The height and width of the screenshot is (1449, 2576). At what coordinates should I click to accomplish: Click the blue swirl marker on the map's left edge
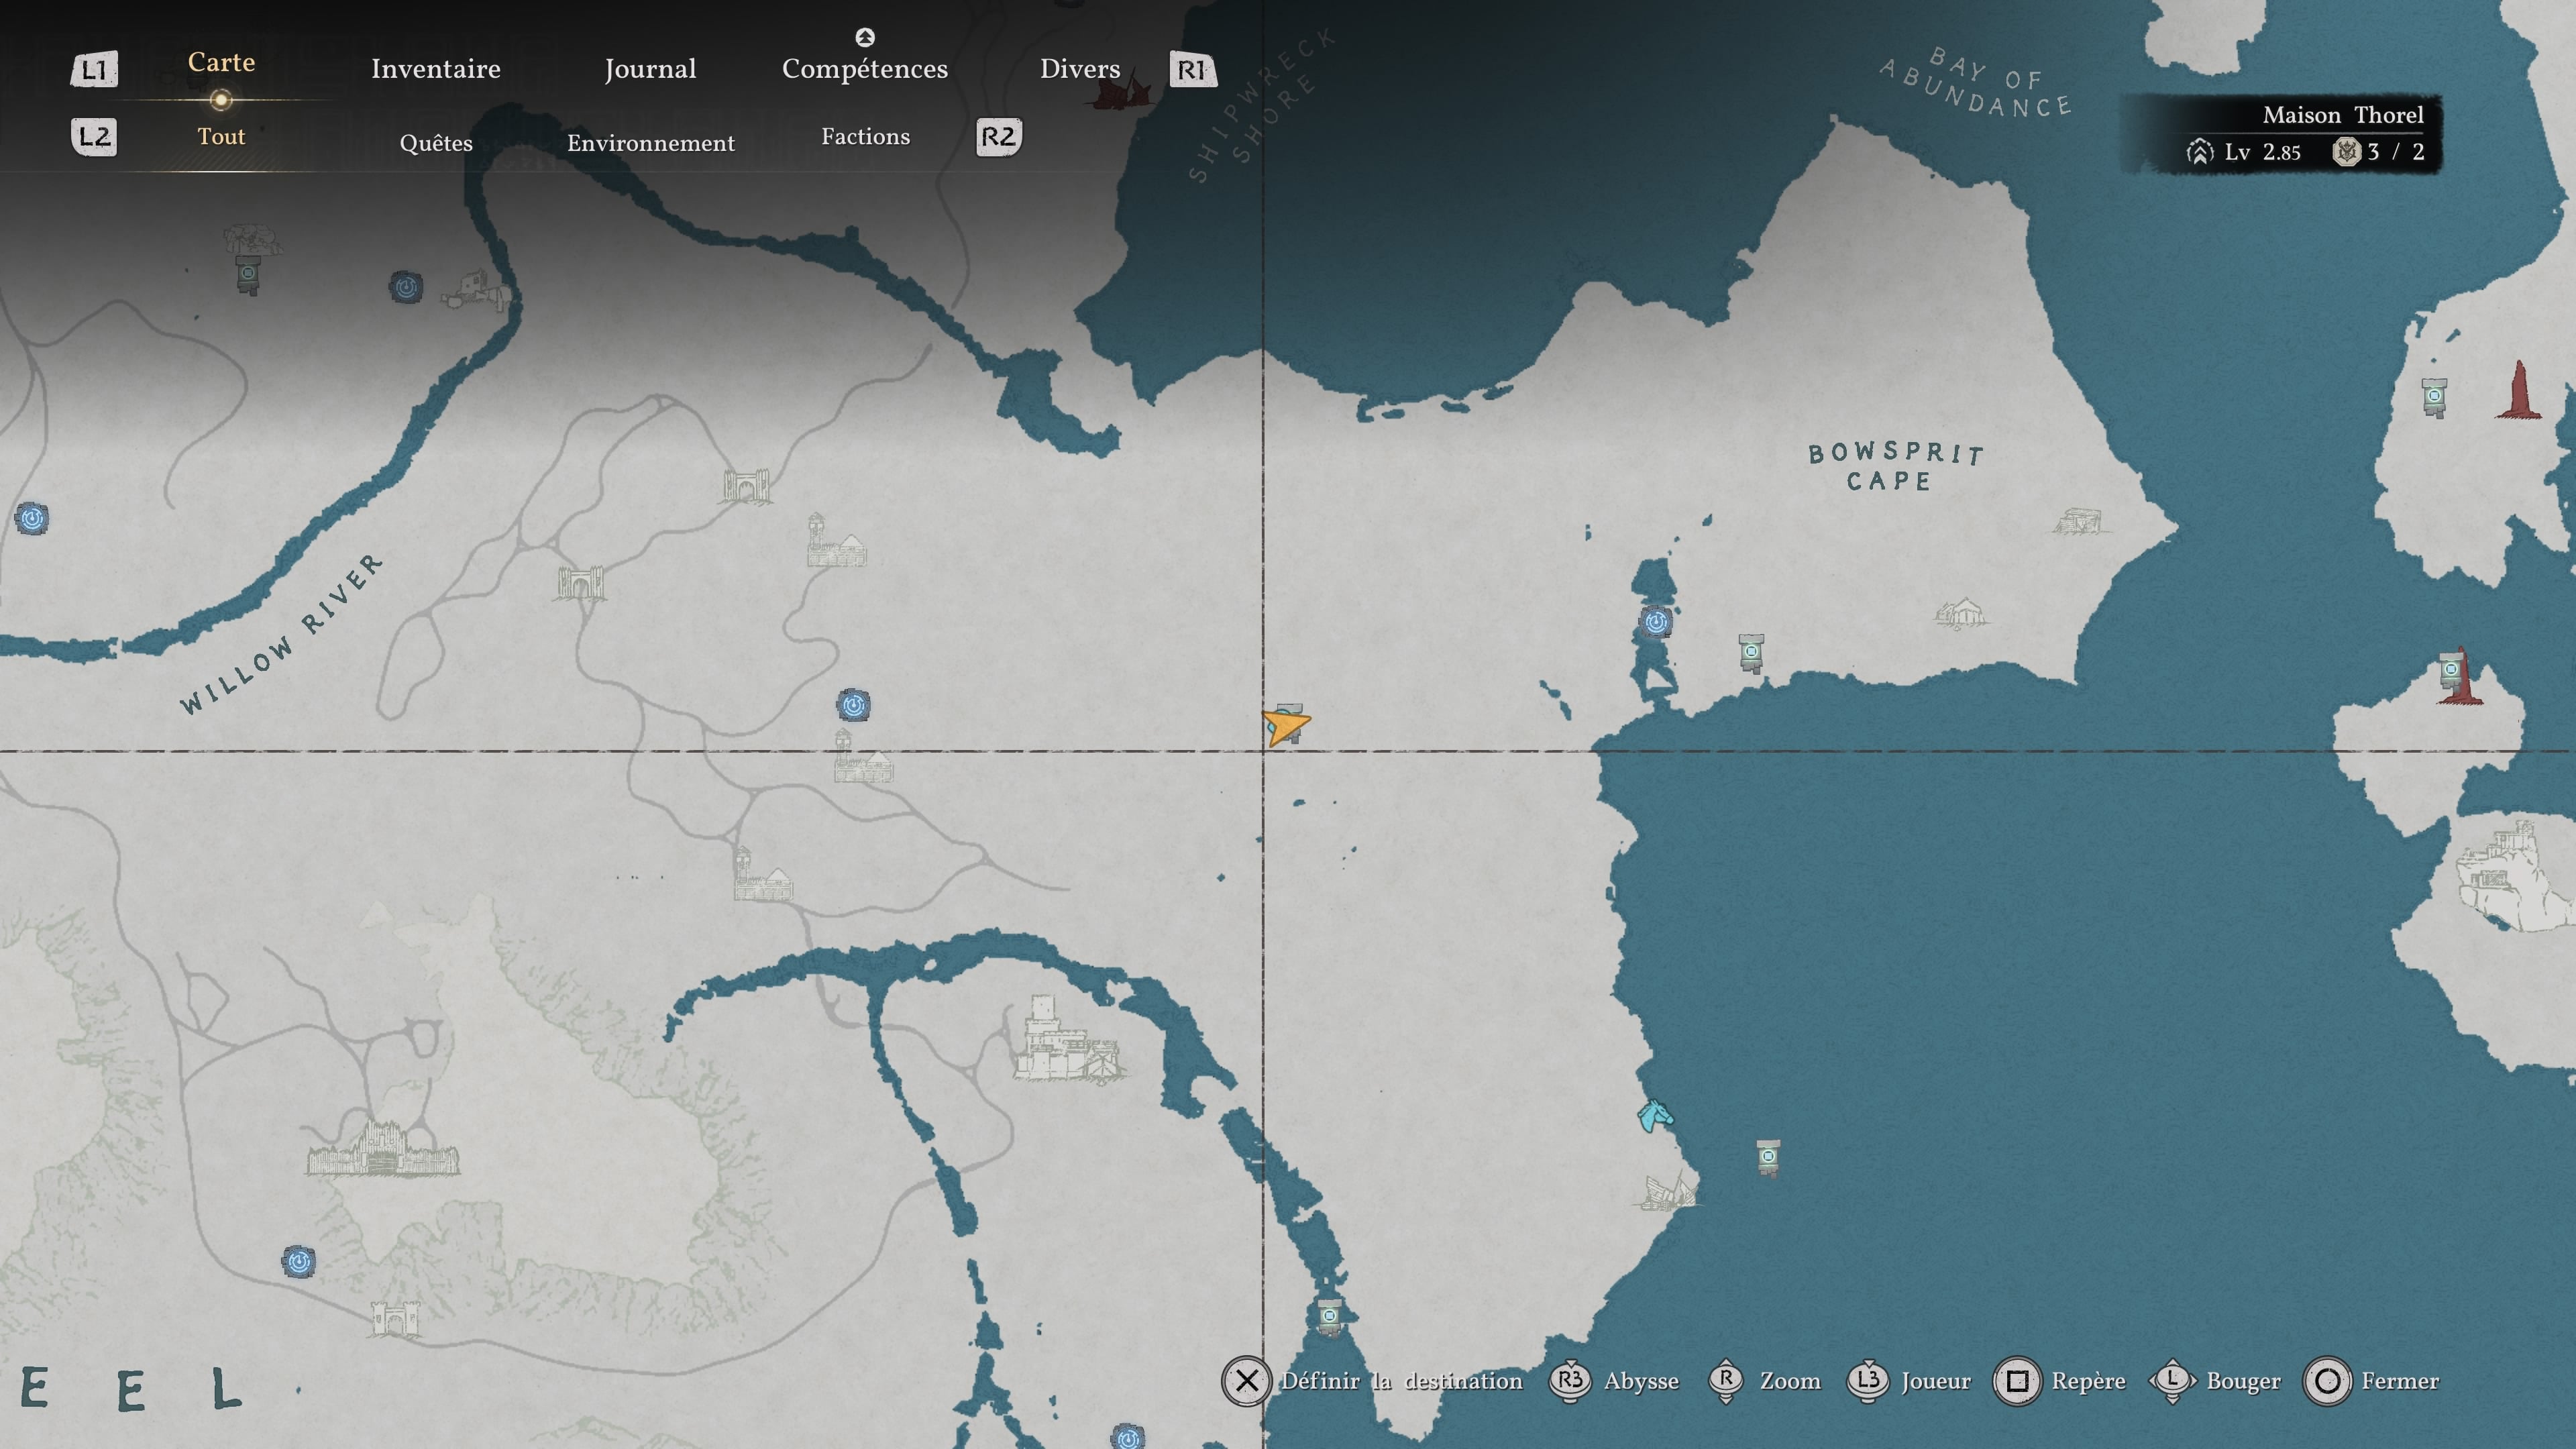(32, 518)
